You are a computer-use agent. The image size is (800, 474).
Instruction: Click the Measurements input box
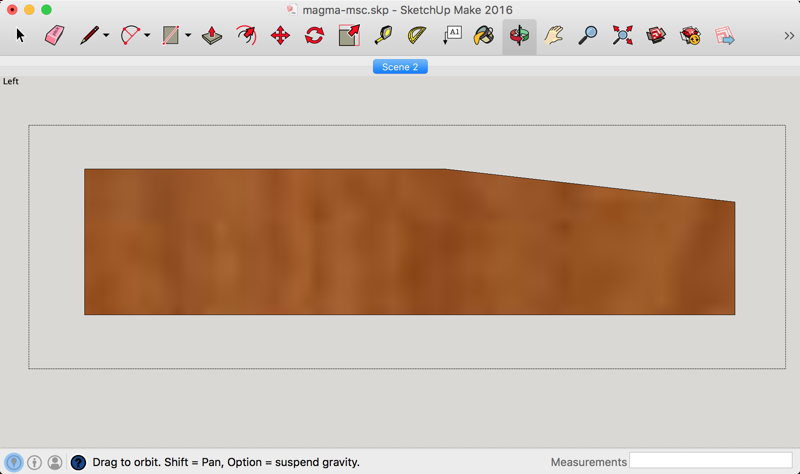point(710,461)
